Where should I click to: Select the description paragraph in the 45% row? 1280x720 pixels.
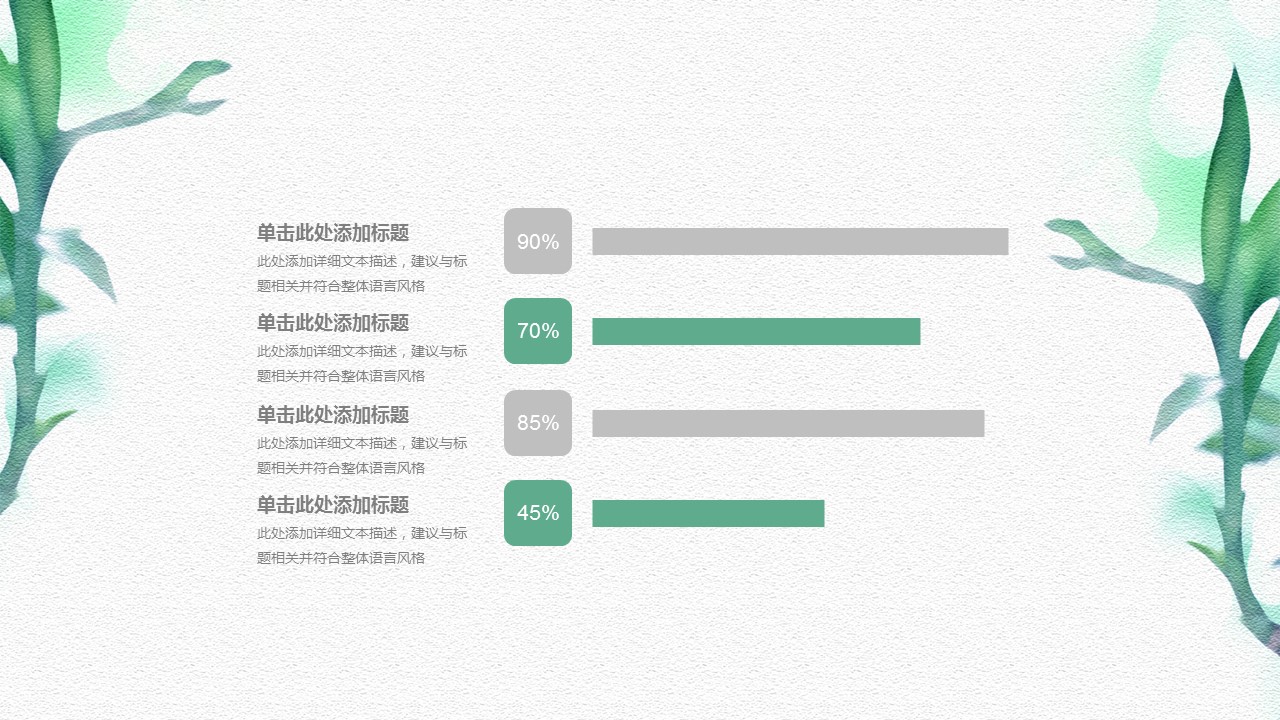coord(362,545)
